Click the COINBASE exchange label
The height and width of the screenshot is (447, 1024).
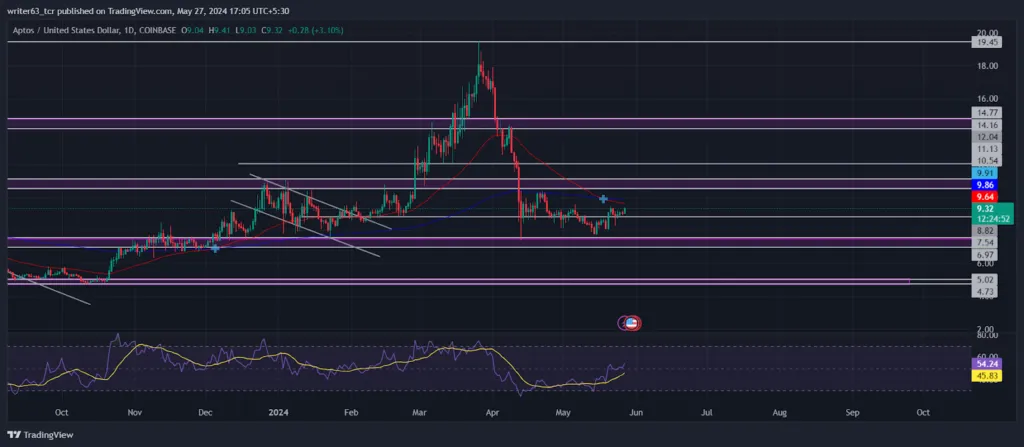159,30
